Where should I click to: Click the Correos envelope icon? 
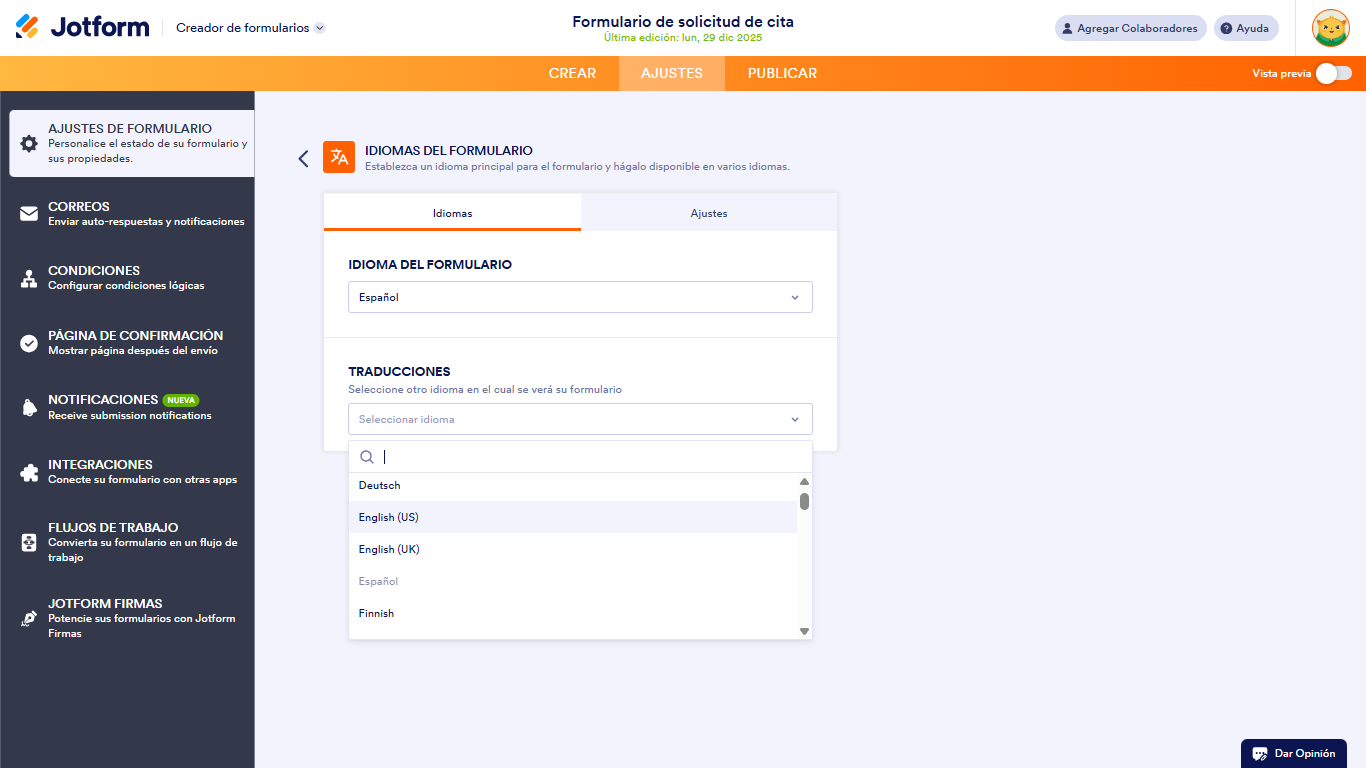point(29,213)
